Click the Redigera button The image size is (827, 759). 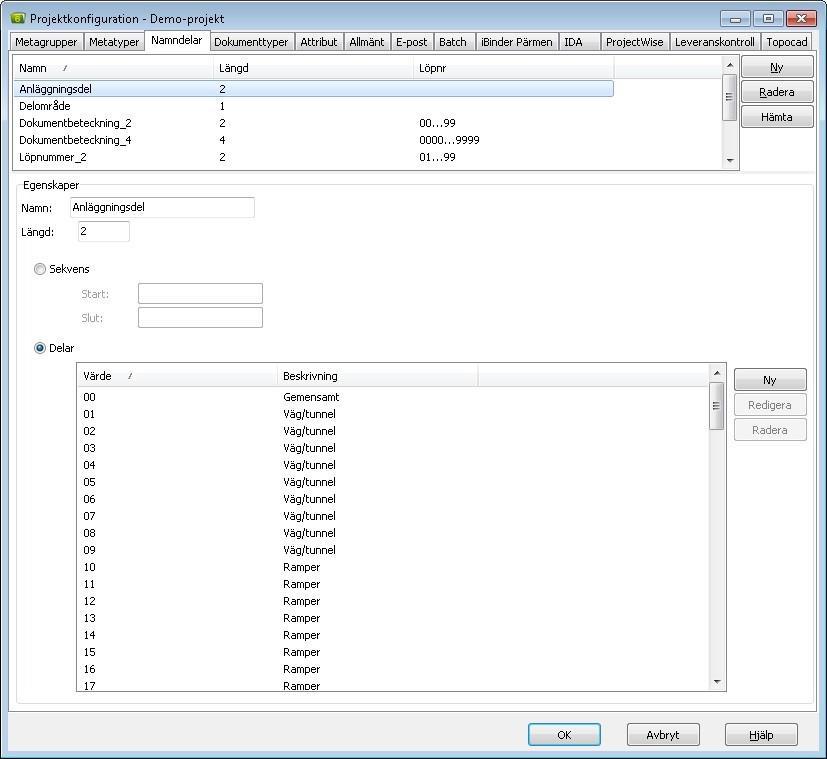[770, 405]
